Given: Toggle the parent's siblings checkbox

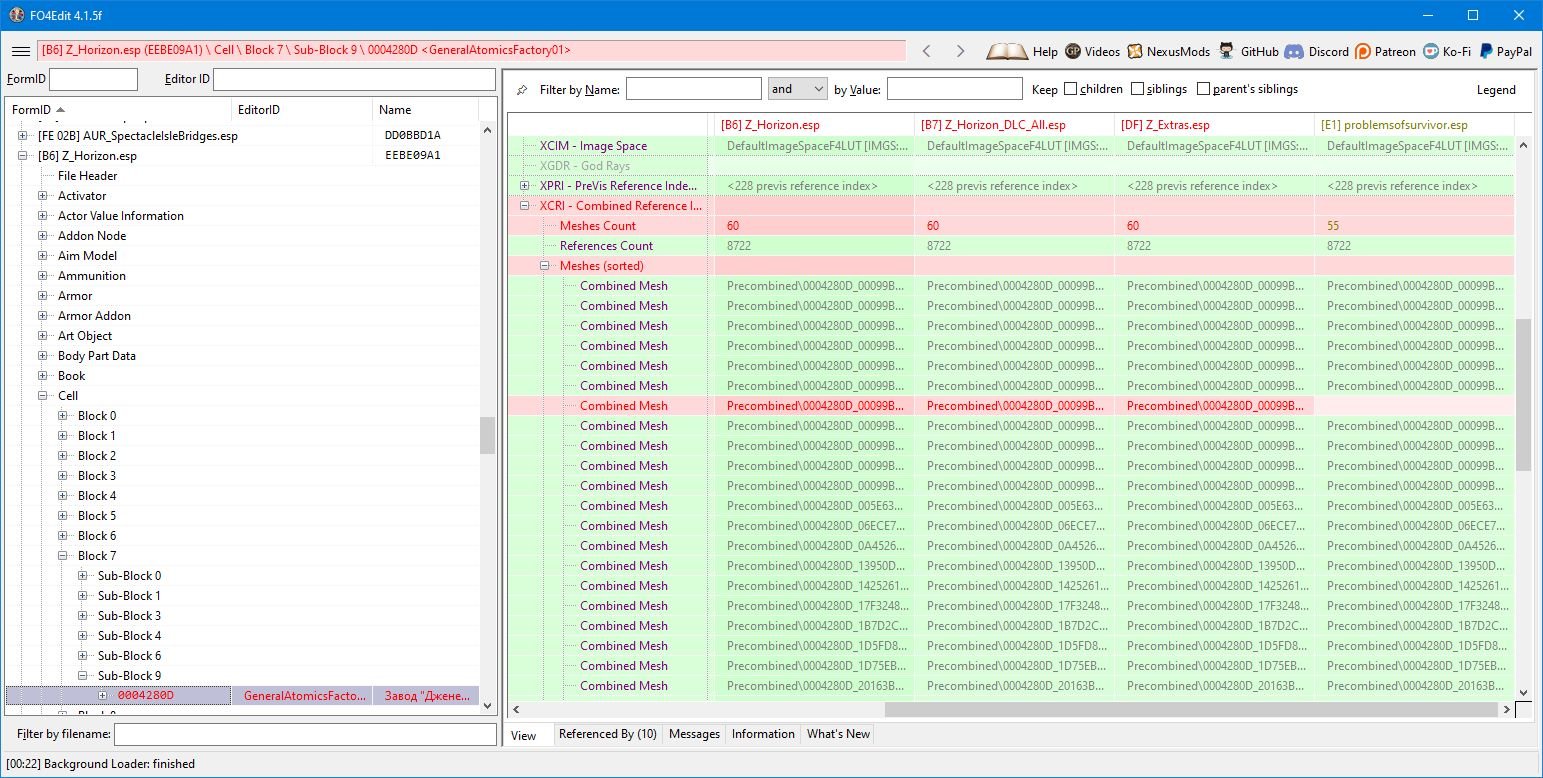Looking at the screenshot, I should 1204,89.
